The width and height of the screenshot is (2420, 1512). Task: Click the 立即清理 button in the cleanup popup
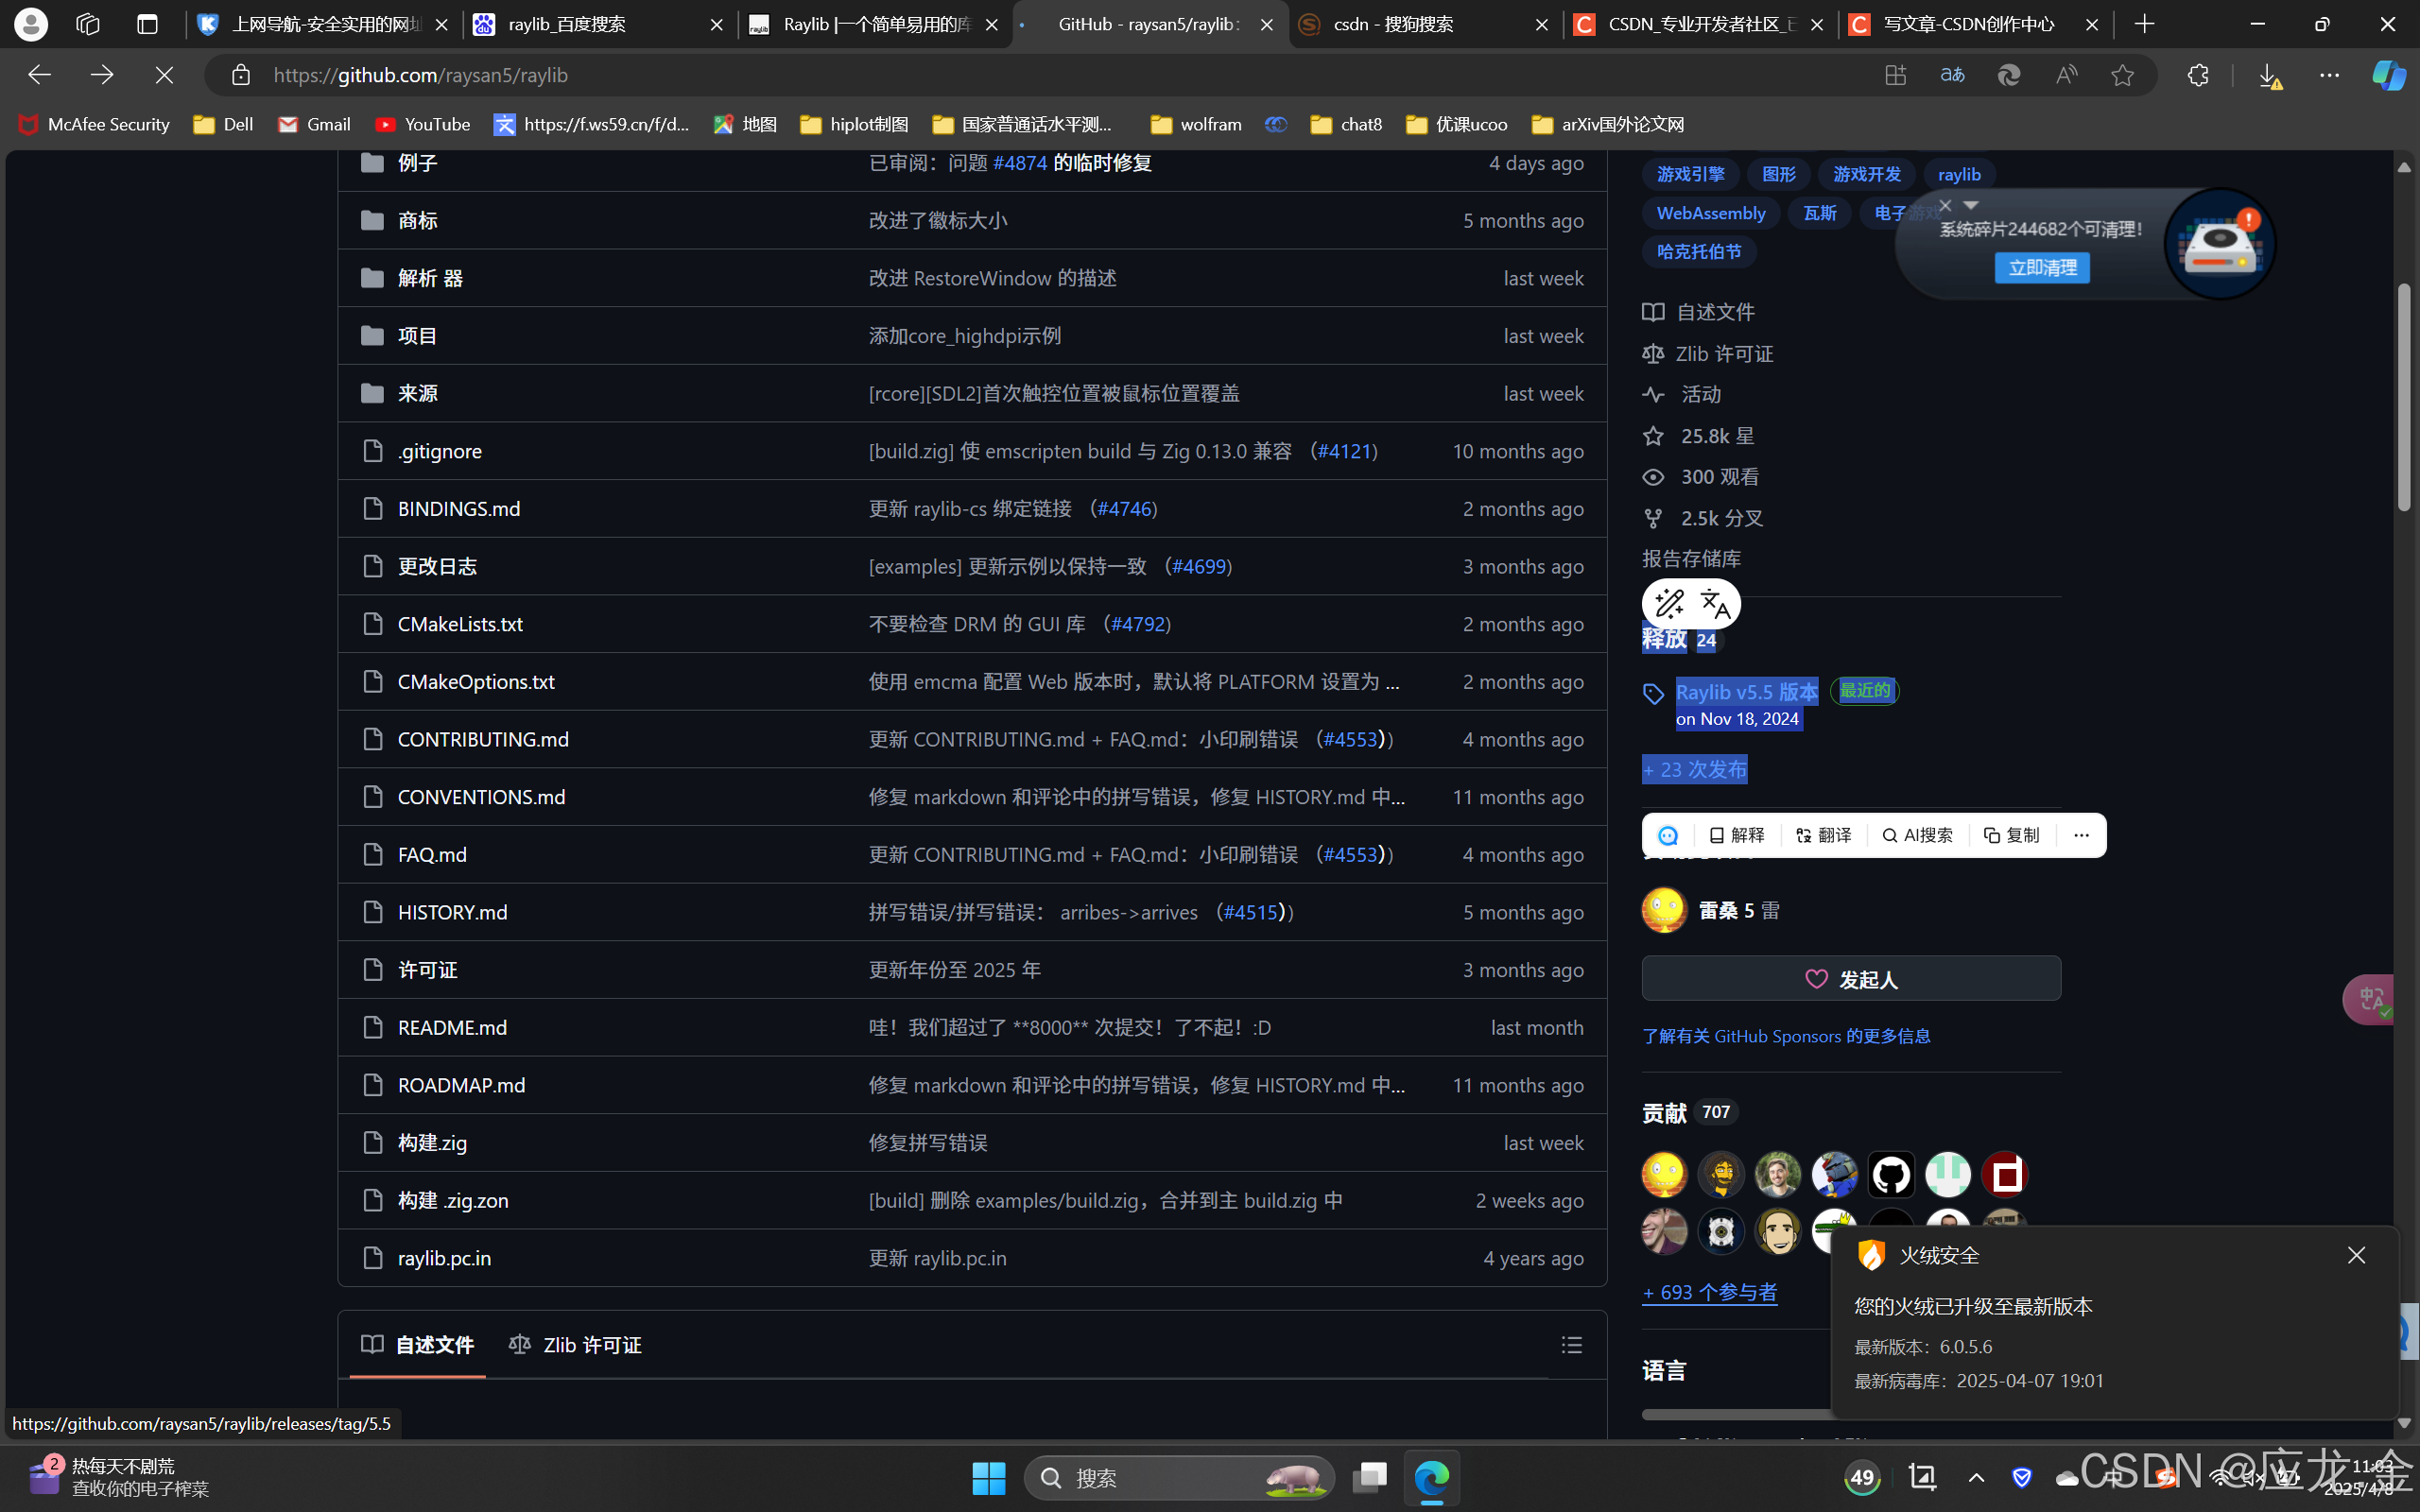click(2042, 267)
